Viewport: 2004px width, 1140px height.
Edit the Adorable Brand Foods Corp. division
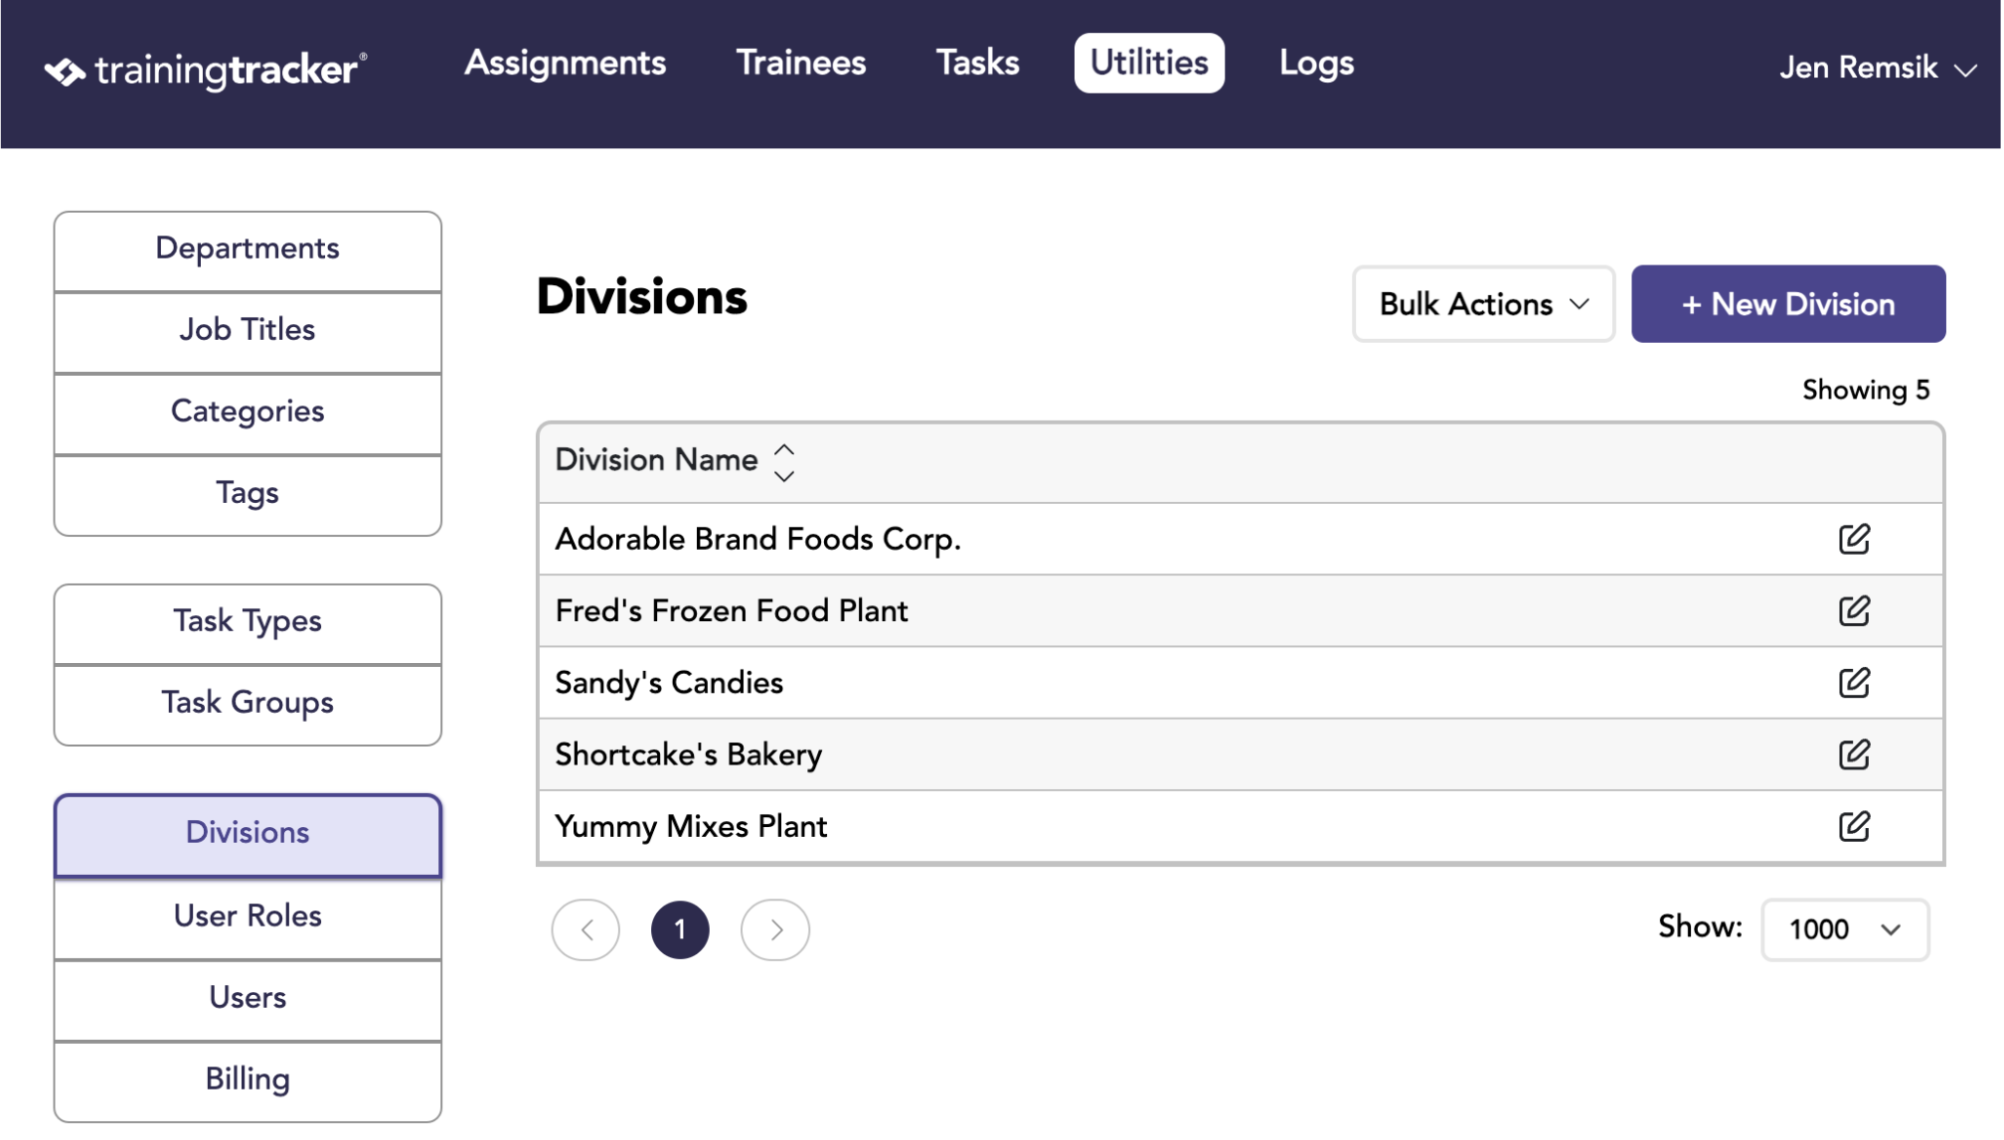click(x=1855, y=539)
